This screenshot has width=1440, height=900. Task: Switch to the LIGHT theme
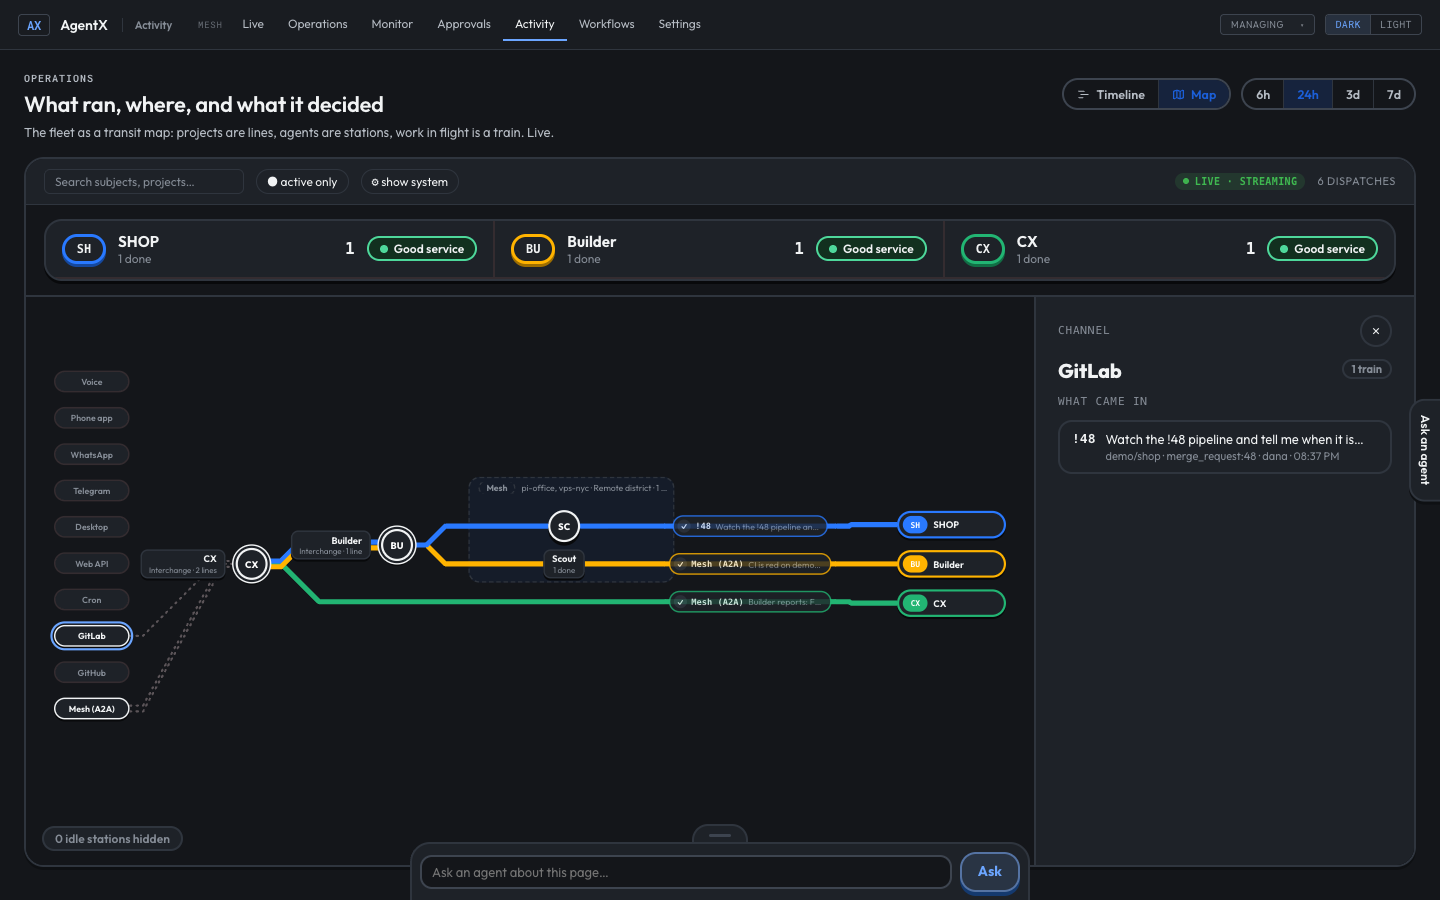(1396, 25)
